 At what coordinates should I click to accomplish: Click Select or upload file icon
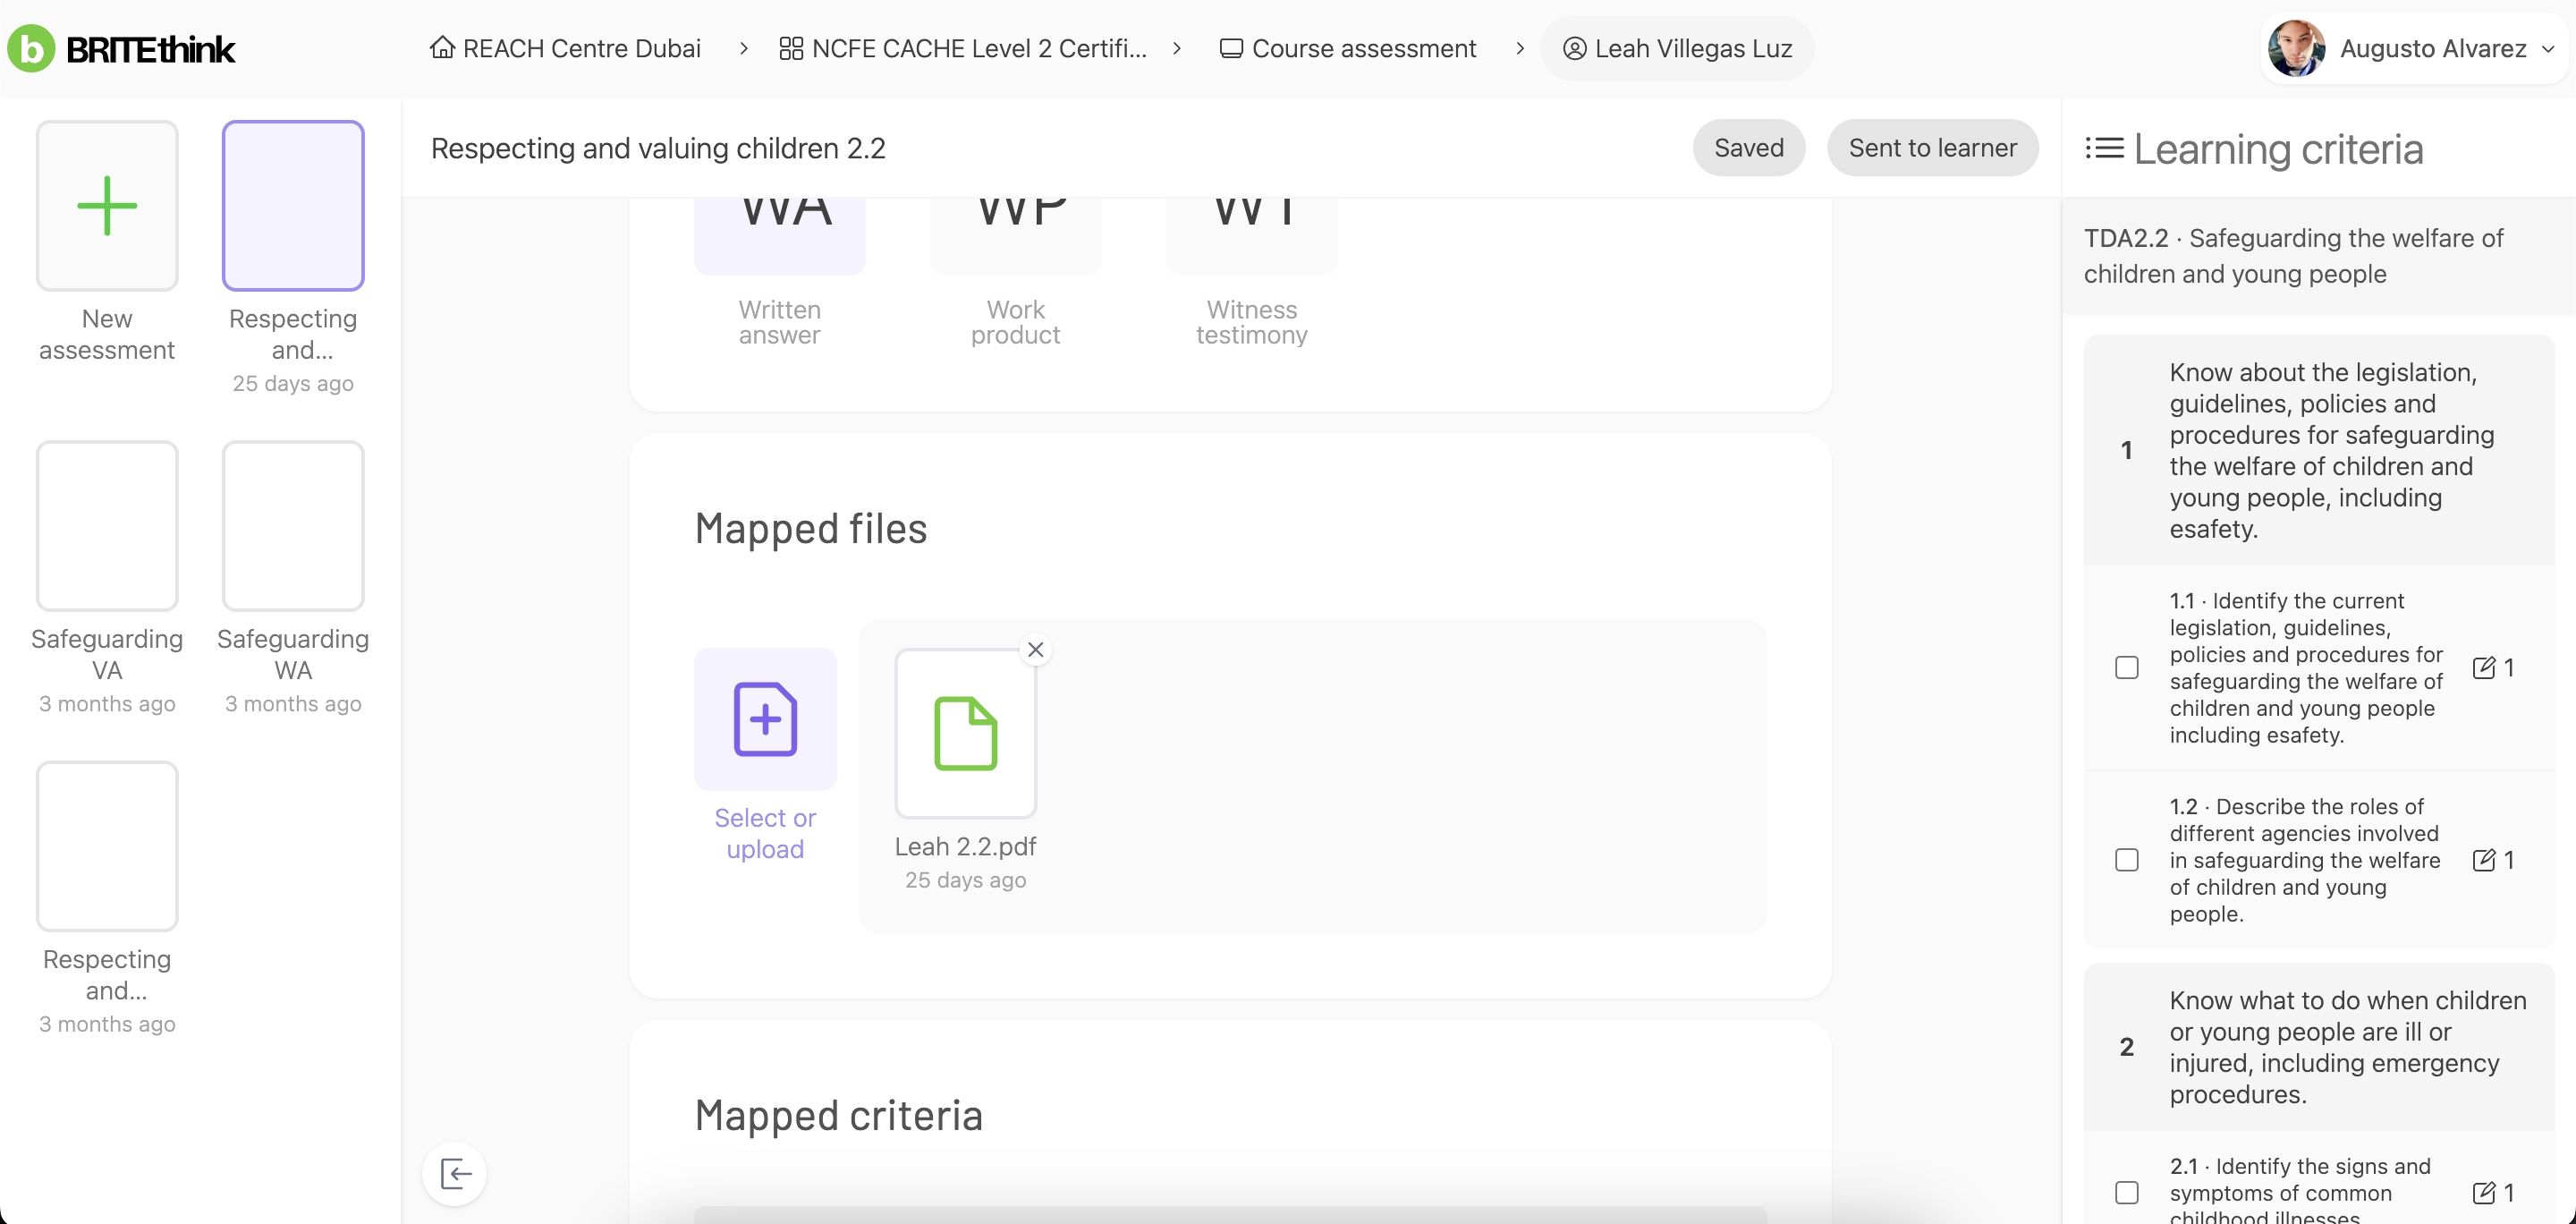tap(765, 719)
